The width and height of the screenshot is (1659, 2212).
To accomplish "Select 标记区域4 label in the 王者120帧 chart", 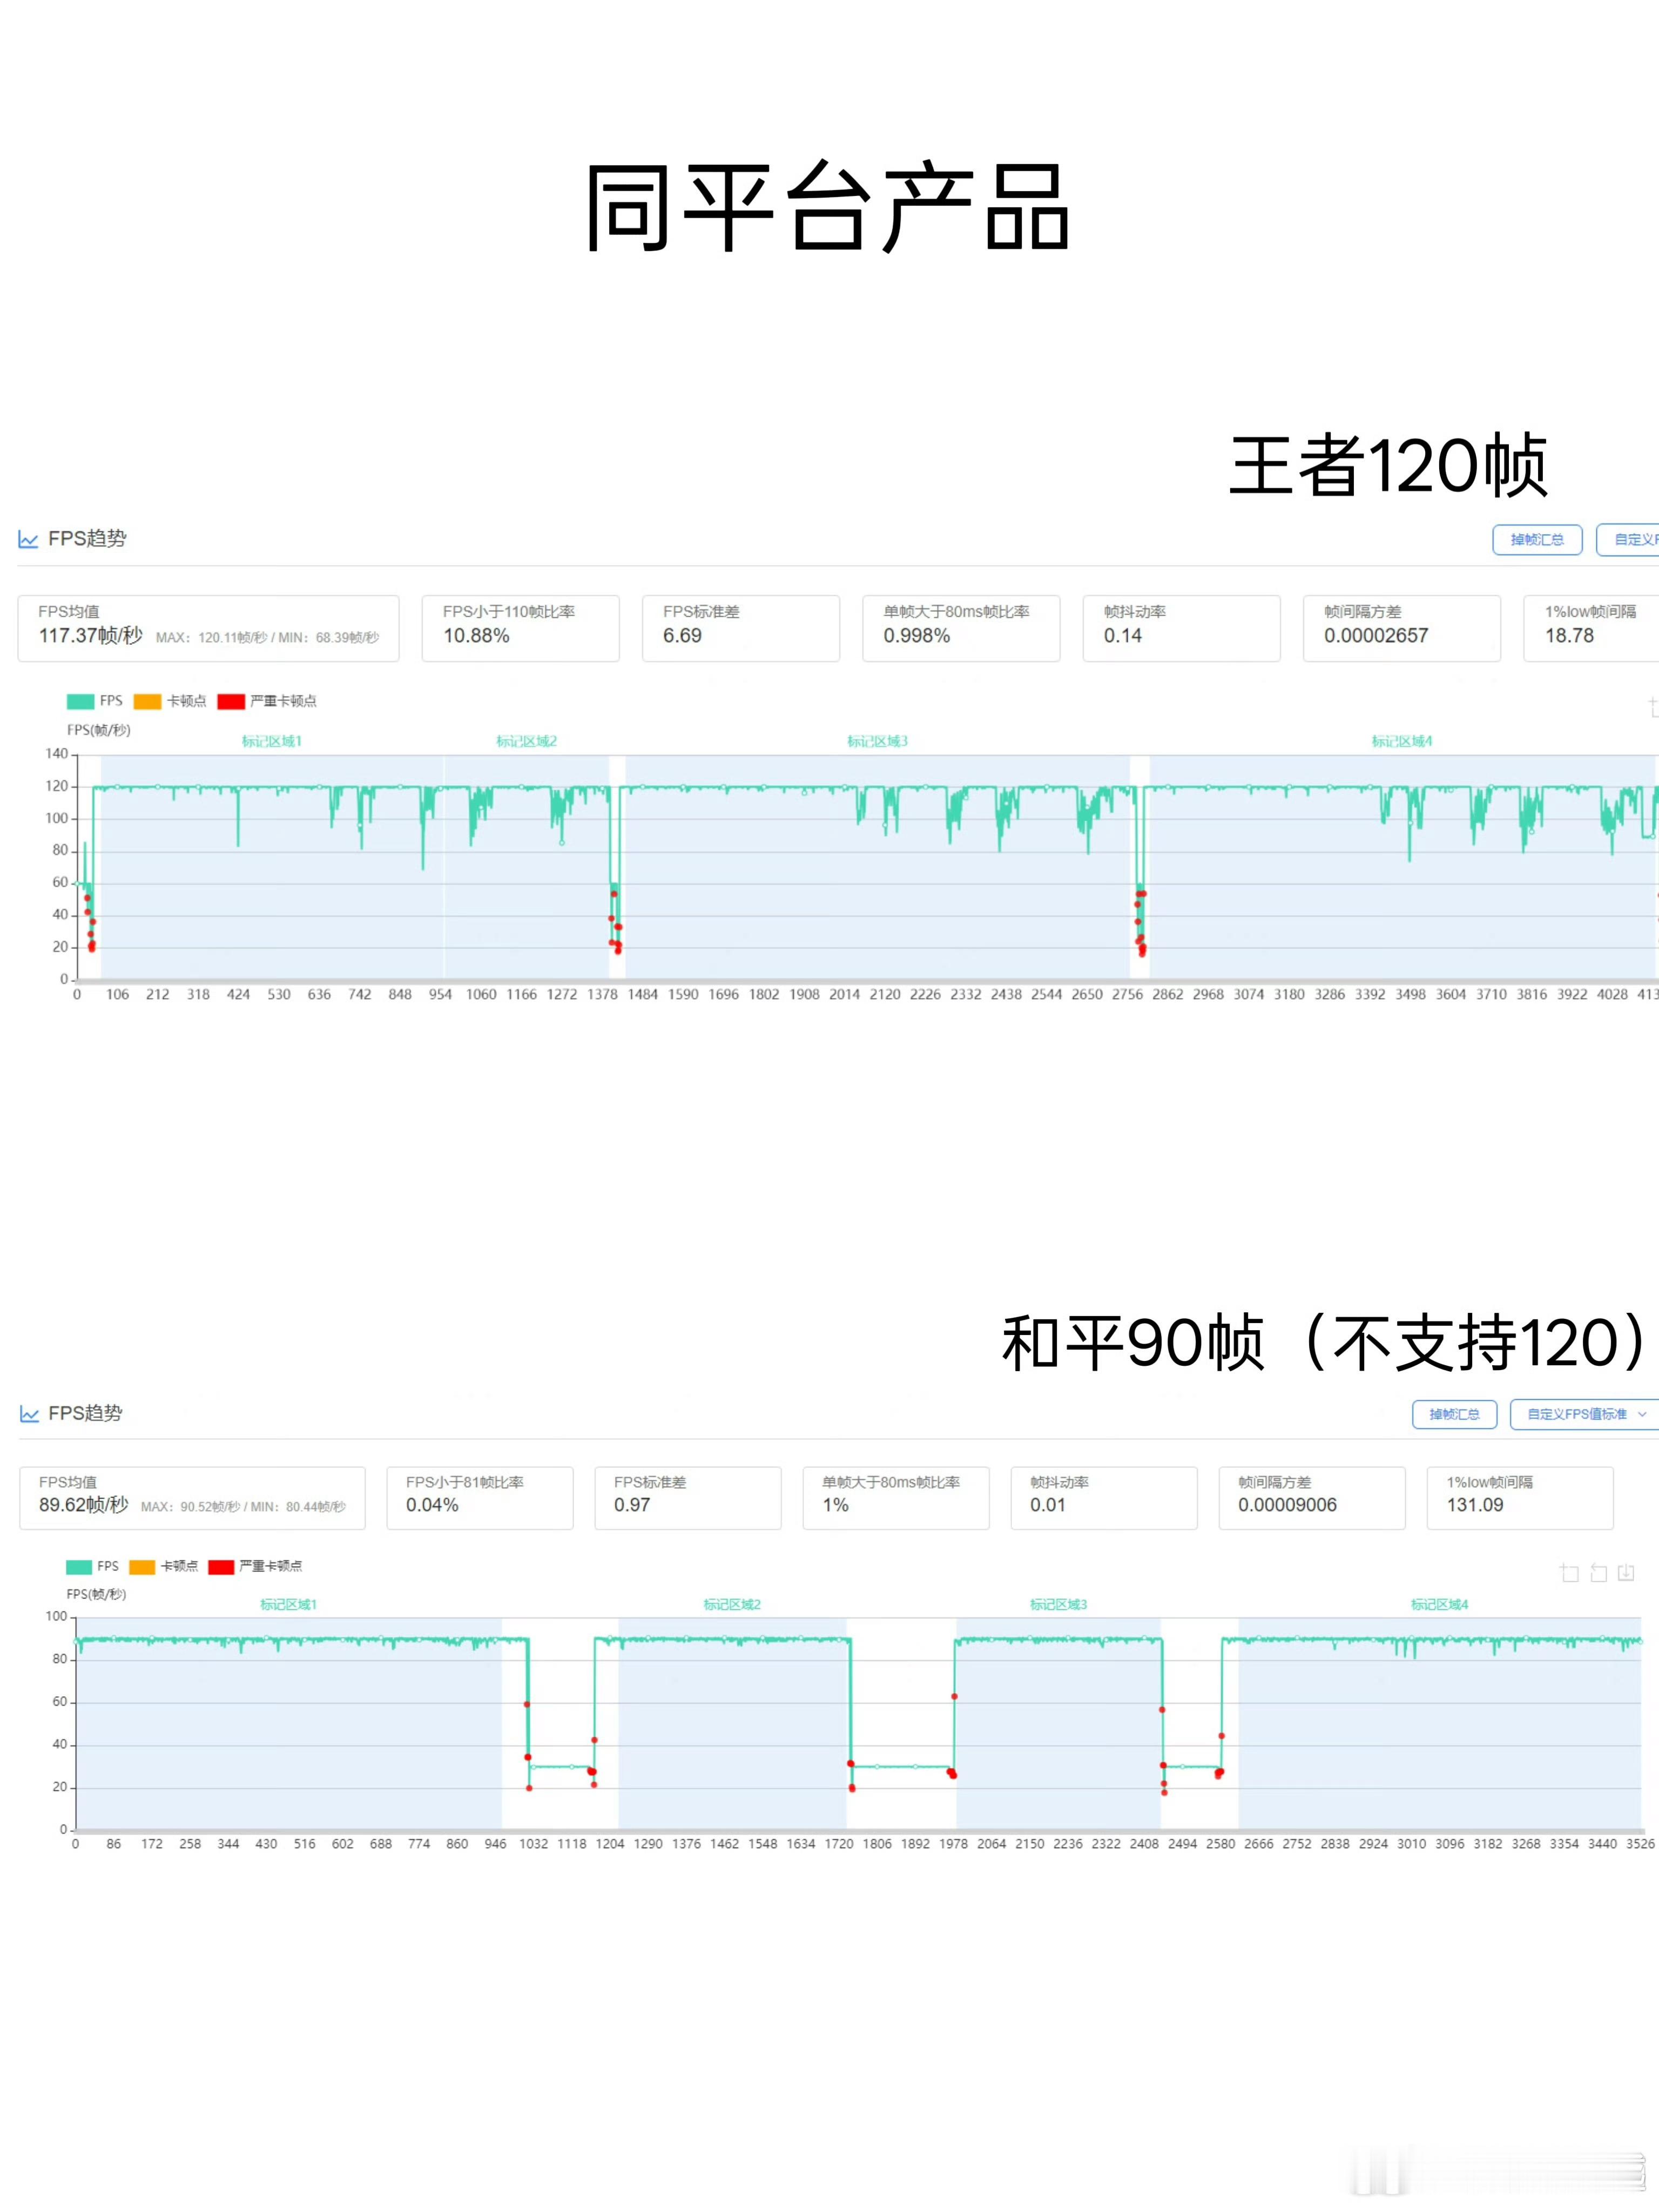I will [x=1401, y=741].
